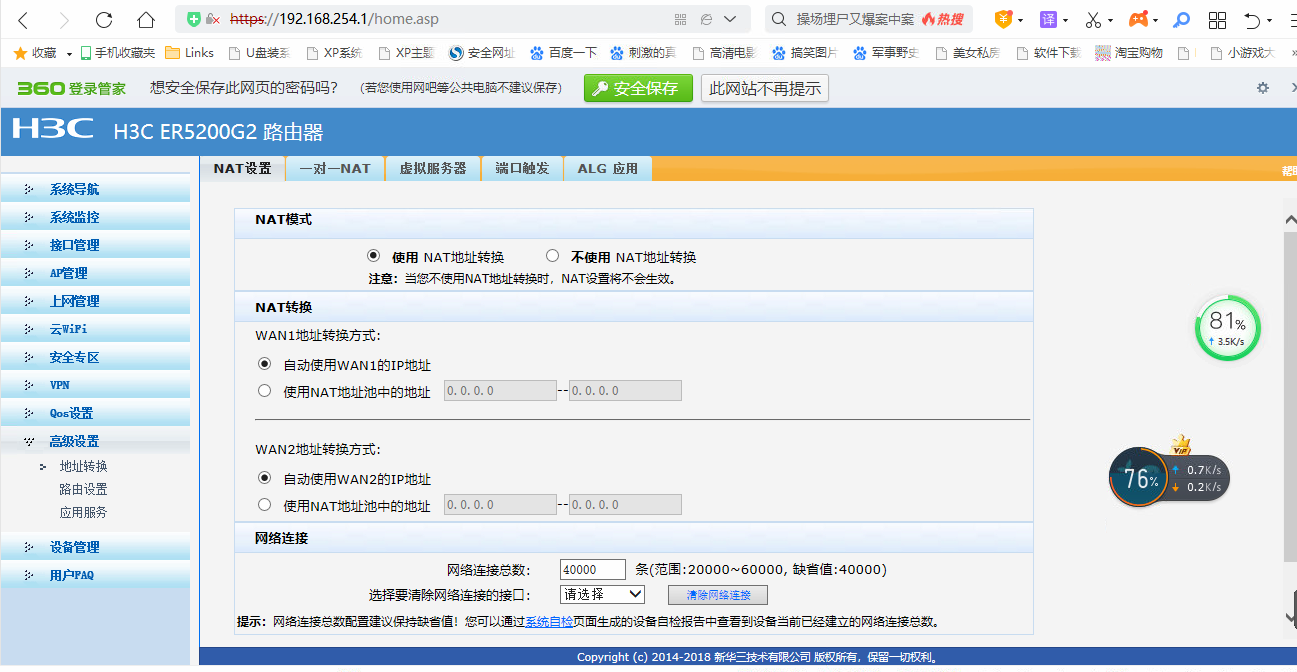The width and height of the screenshot is (1297, 672).
Task: Click the scissors screenshot tool
Action: pyautogui.click(x=1093, y=20)
